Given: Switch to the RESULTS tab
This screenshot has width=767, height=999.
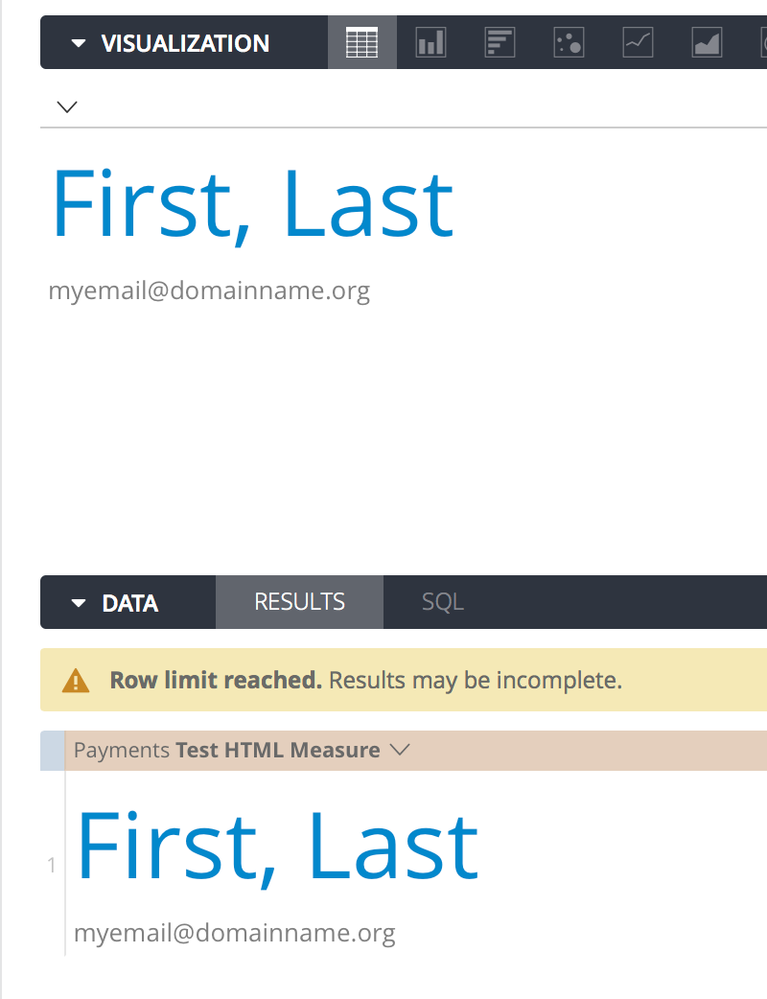Looking at the screenshot, I should pyautogui.click(x=299, y=602).
